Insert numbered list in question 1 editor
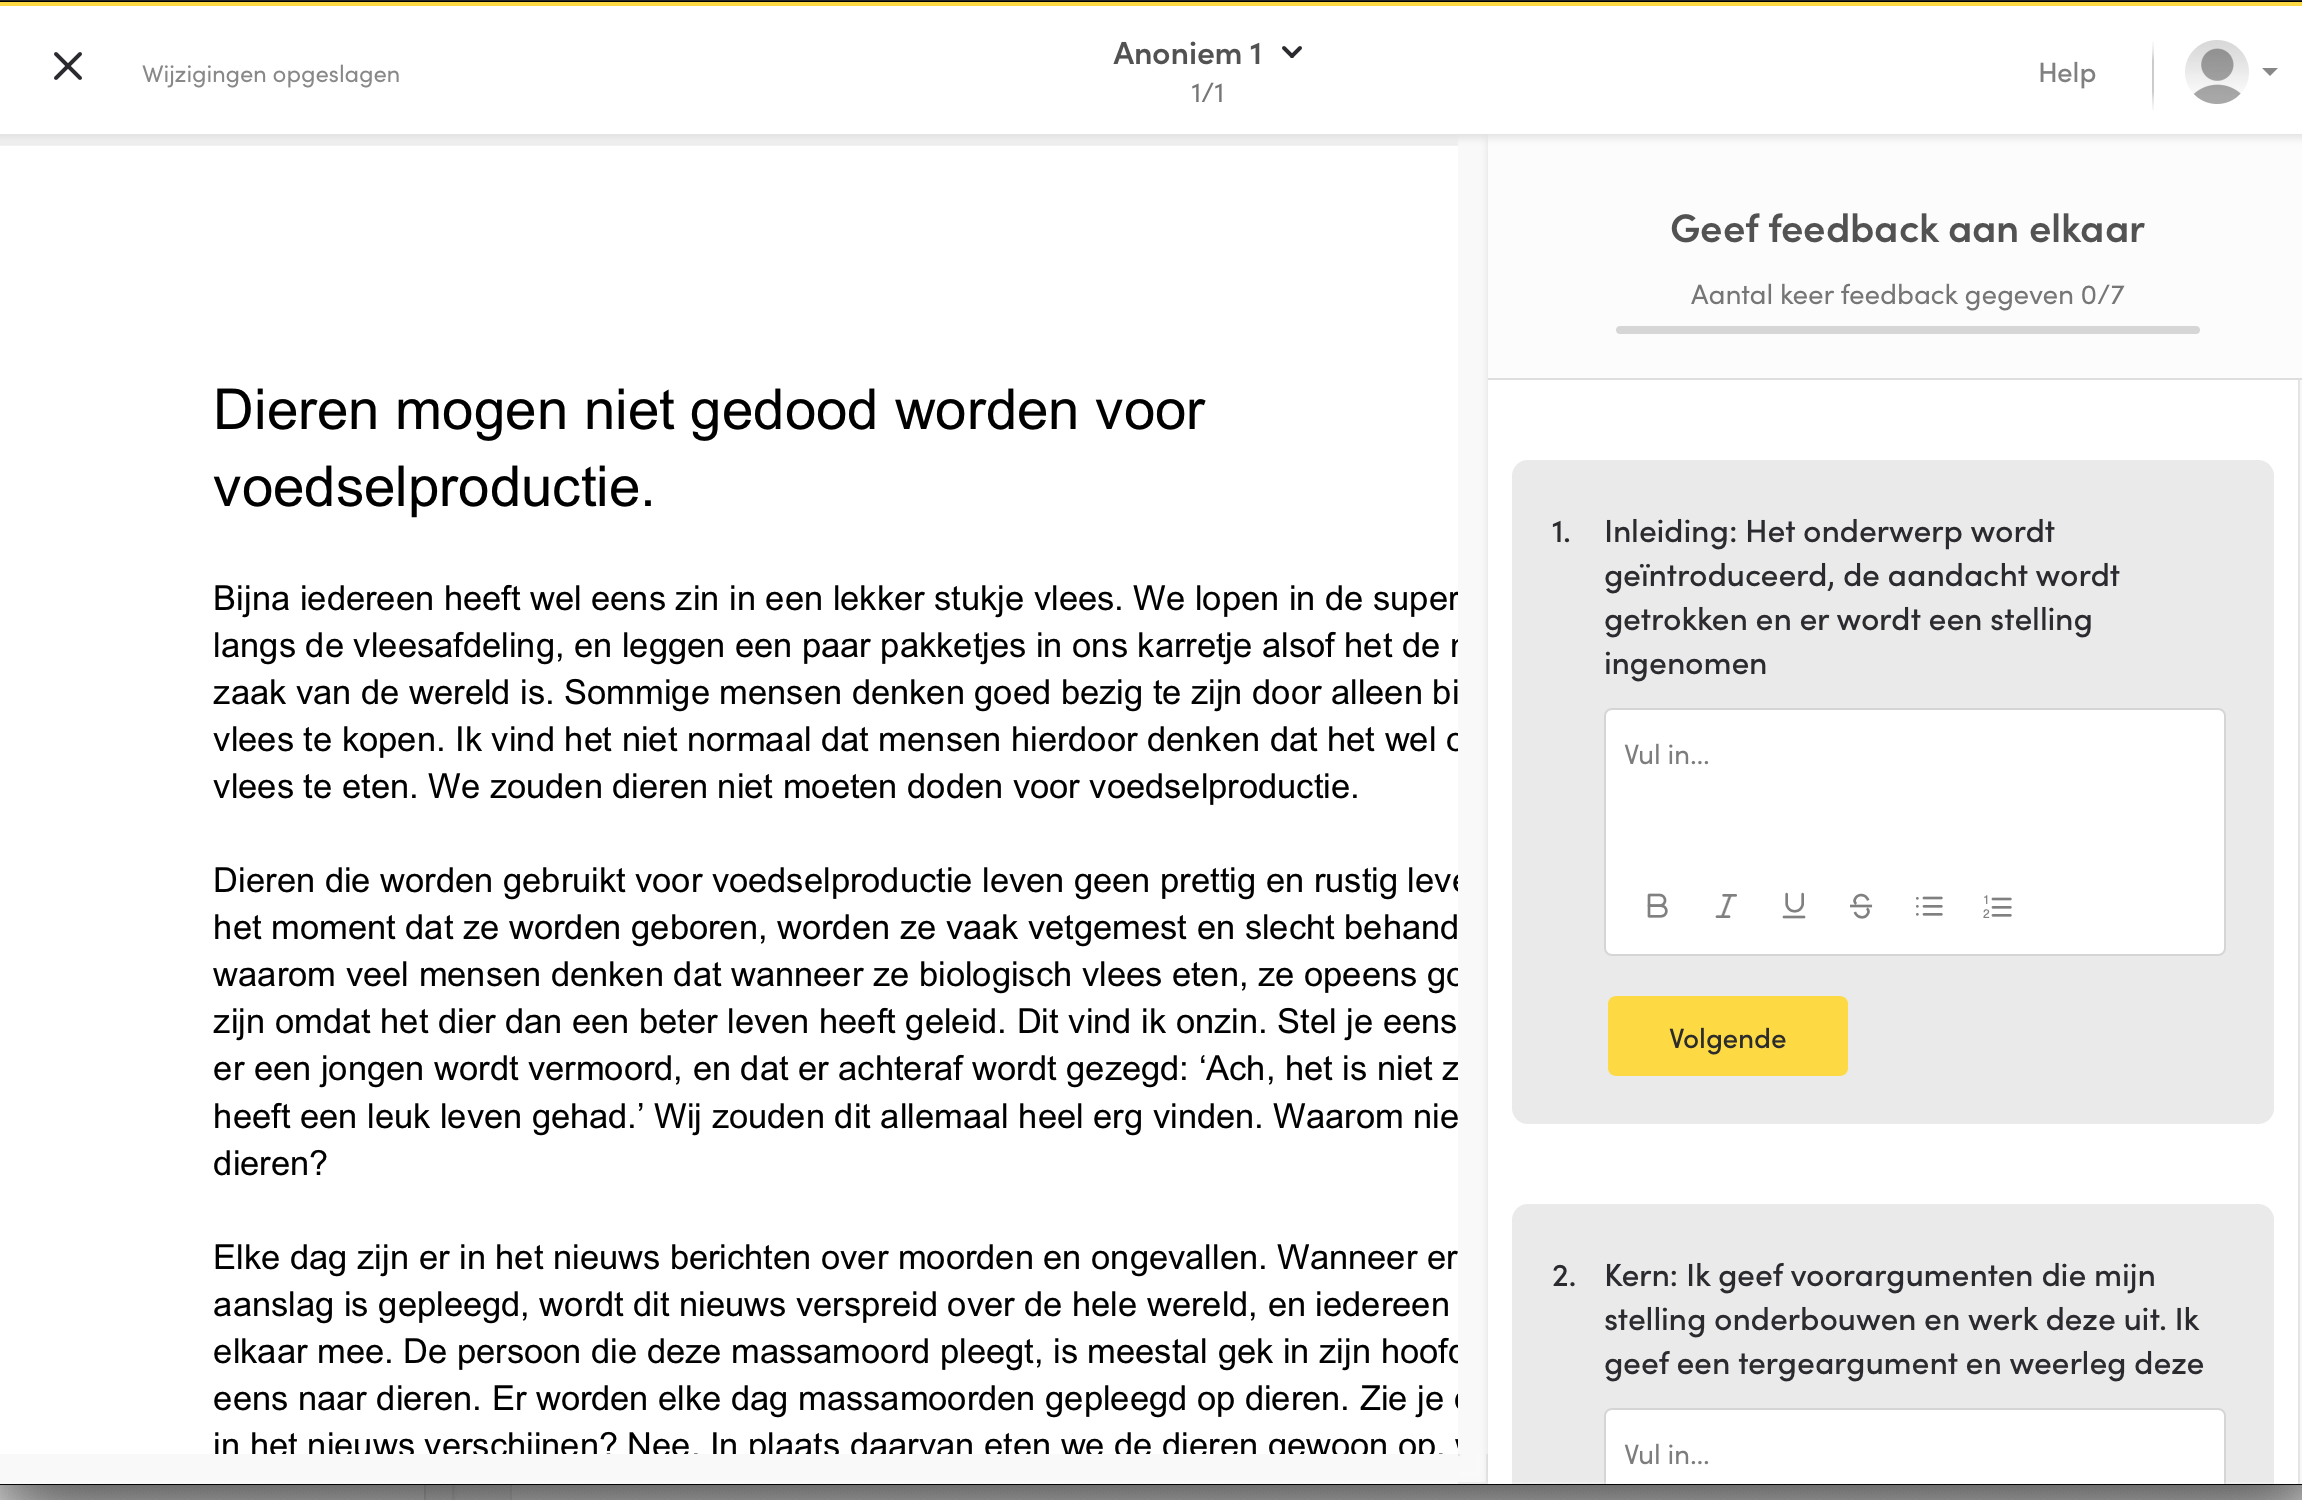The width and height of the screenshot is (2302, 1500). pos(1997,906)
